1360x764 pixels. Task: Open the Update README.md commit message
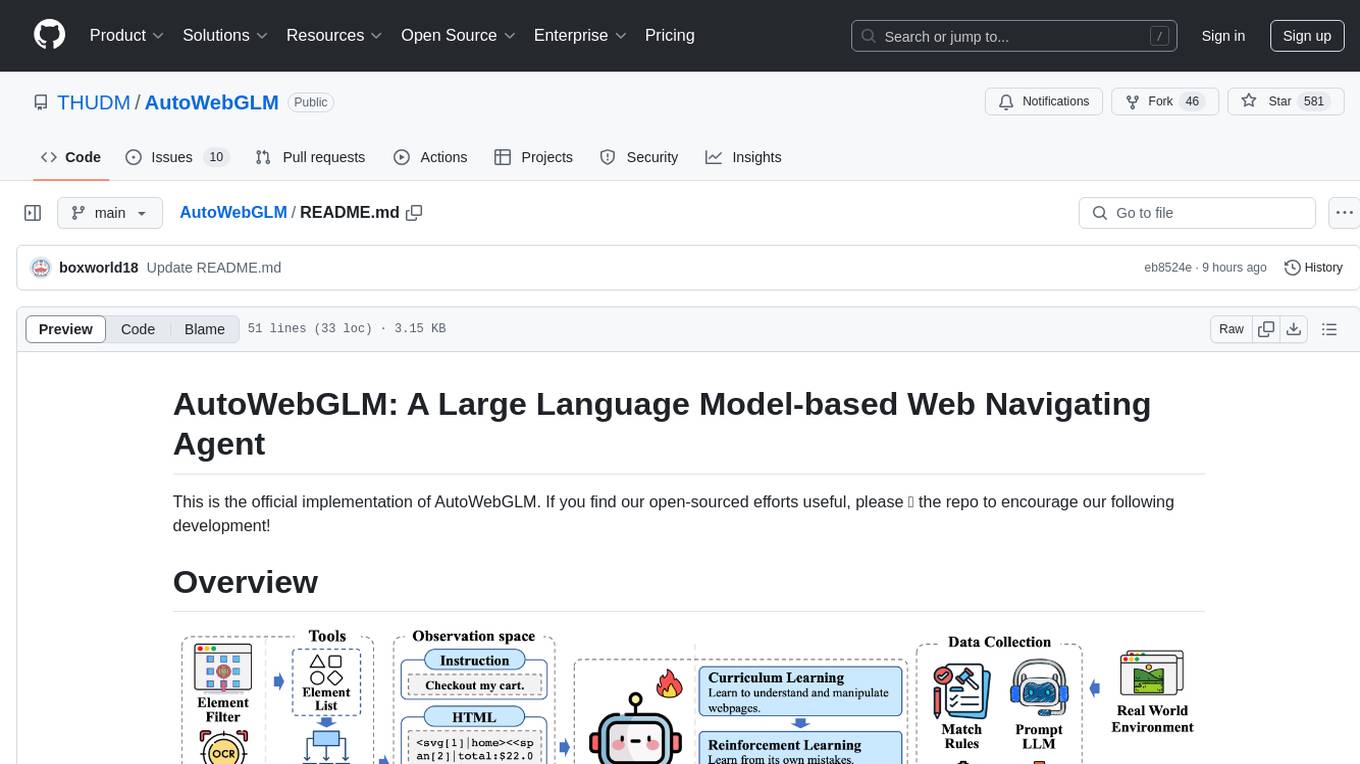[x=214, y=268]
